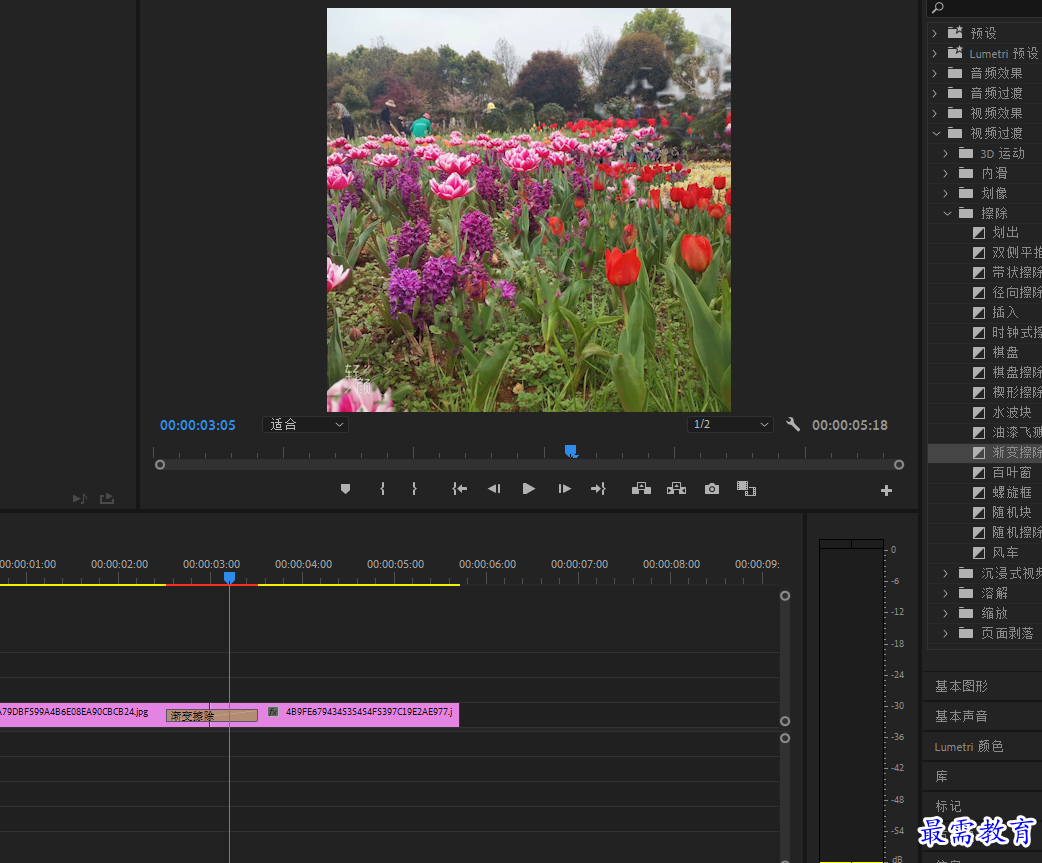This screenshot has height=863, width=1042.
Task: Expand the 划像 folder
Action: coord(946,193)
